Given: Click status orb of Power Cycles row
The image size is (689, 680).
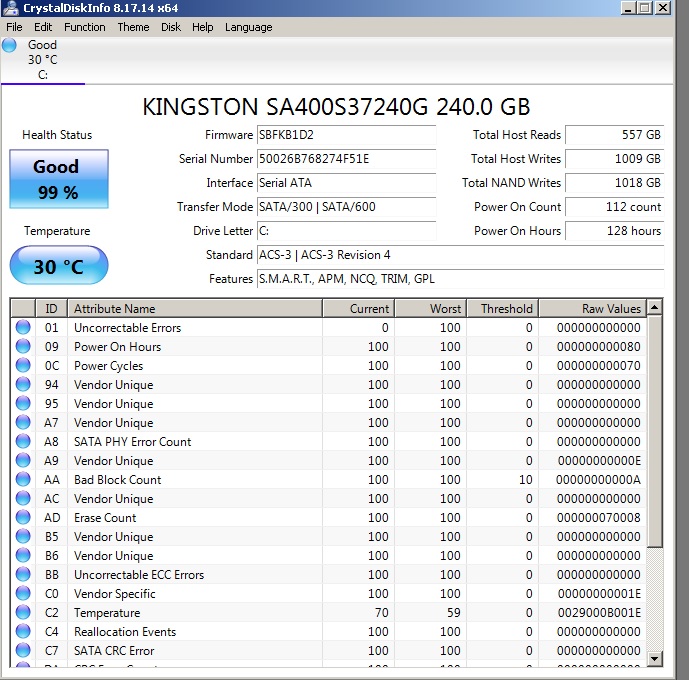Looking at the screenshot, I should pos(23,365).
